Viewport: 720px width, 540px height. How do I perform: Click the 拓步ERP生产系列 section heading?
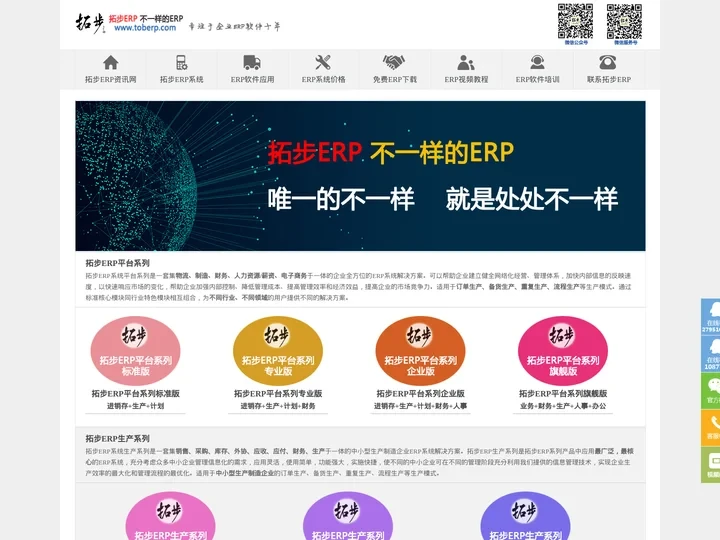(118, 439)
